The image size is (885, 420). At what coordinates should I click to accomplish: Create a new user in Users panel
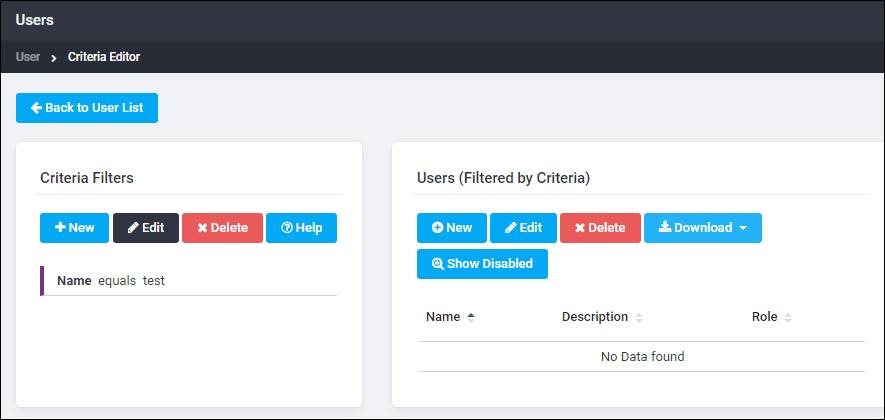452,228
